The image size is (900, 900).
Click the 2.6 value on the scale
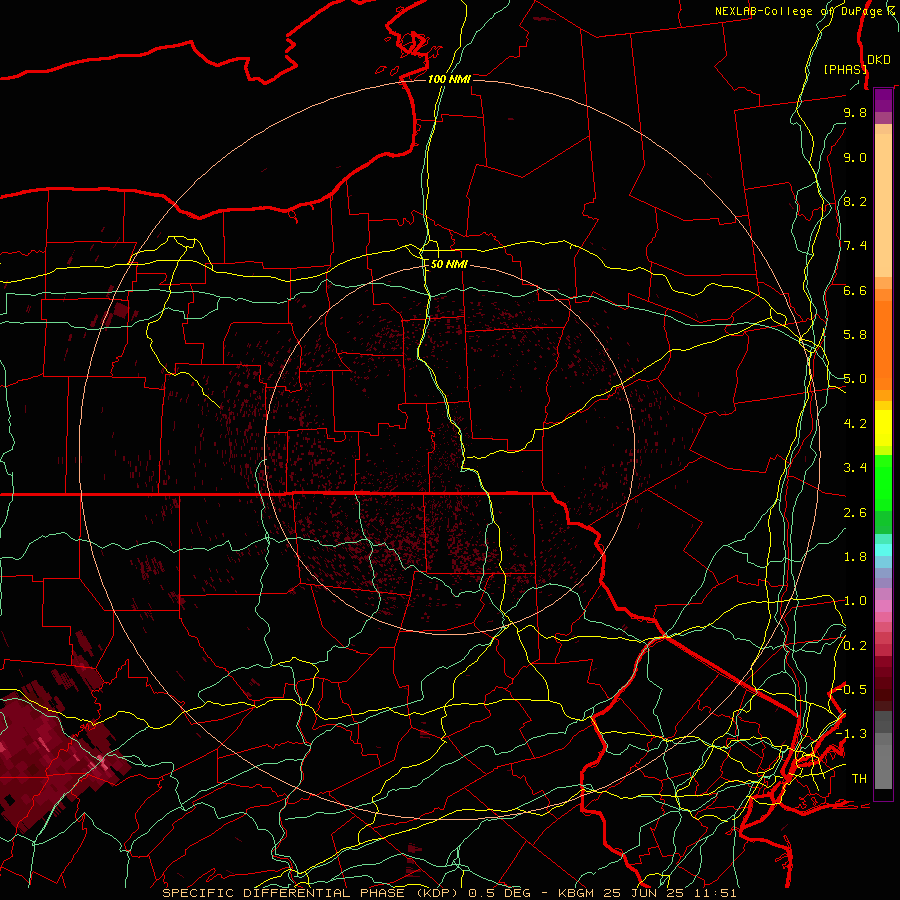click(855, 513)
